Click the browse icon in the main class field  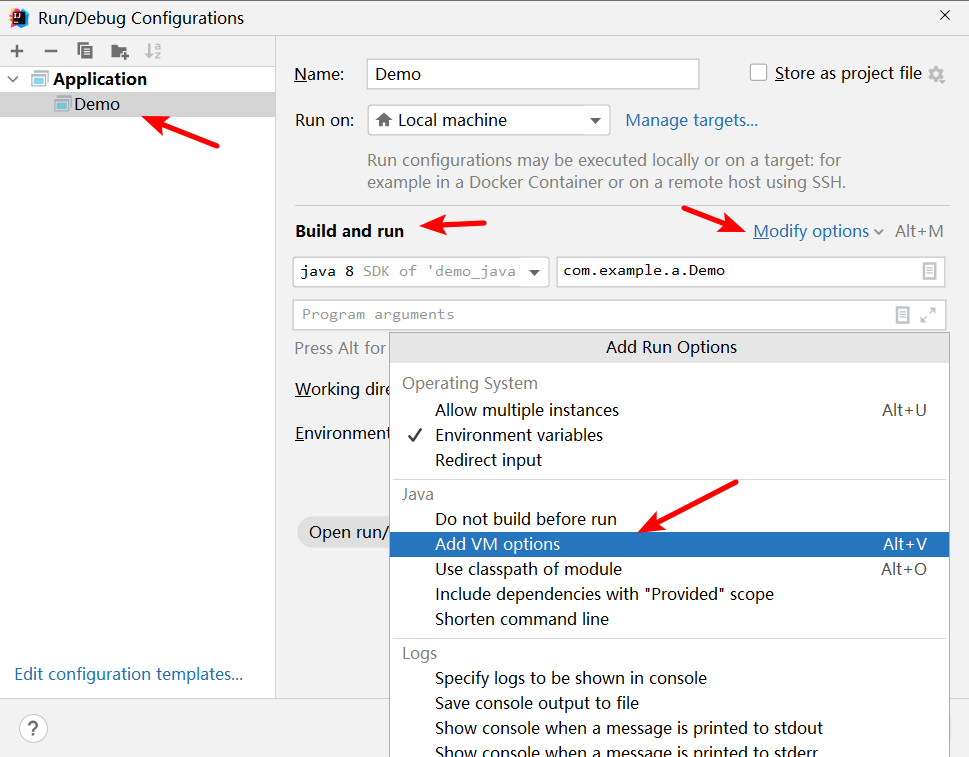click(x=929, y=271)
